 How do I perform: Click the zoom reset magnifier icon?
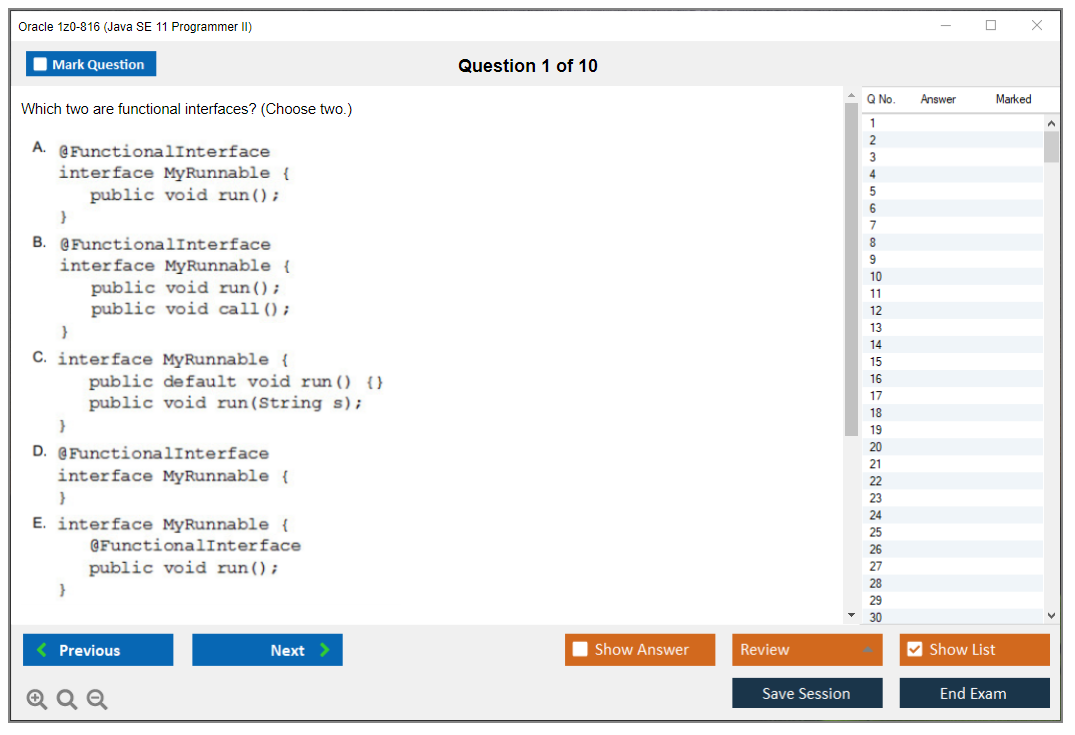(x=67, y=700)
